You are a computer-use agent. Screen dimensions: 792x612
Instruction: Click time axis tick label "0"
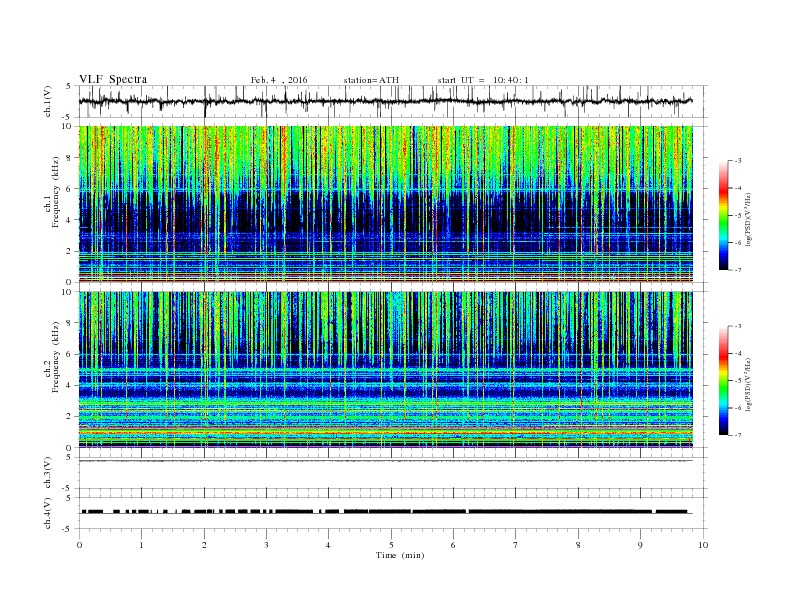(x=79, y=545)
